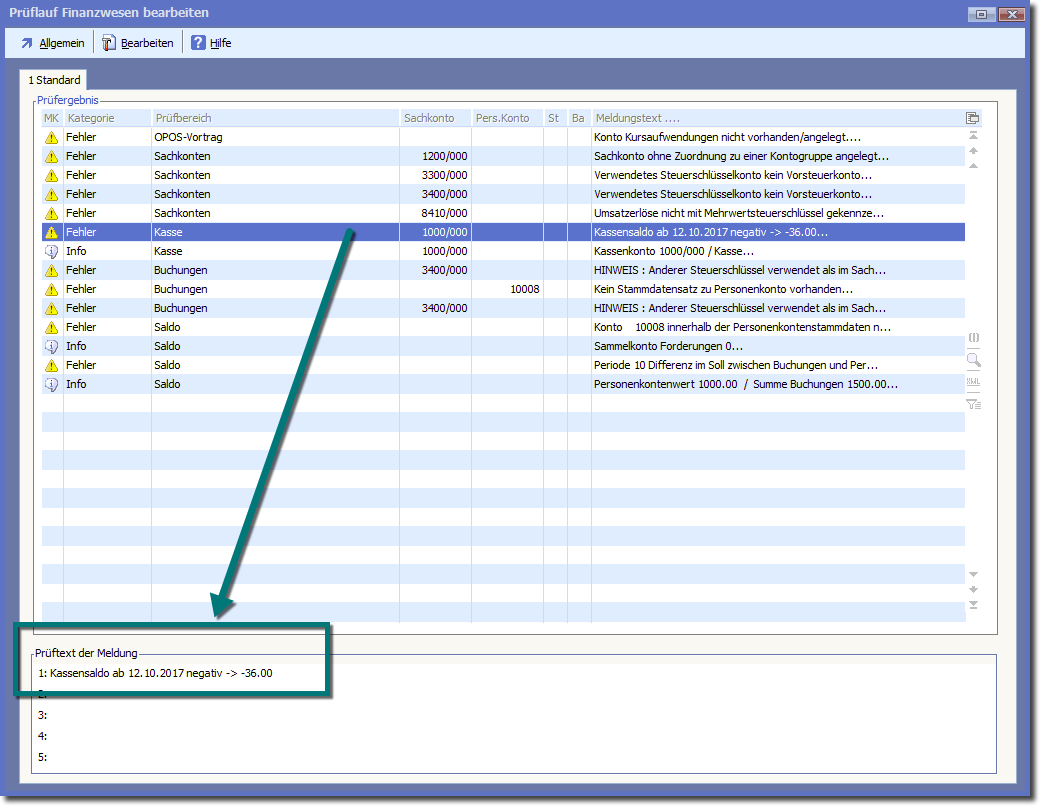
Task: Click info icon of Sammelkonto Forderungen row
Action: 52,346
